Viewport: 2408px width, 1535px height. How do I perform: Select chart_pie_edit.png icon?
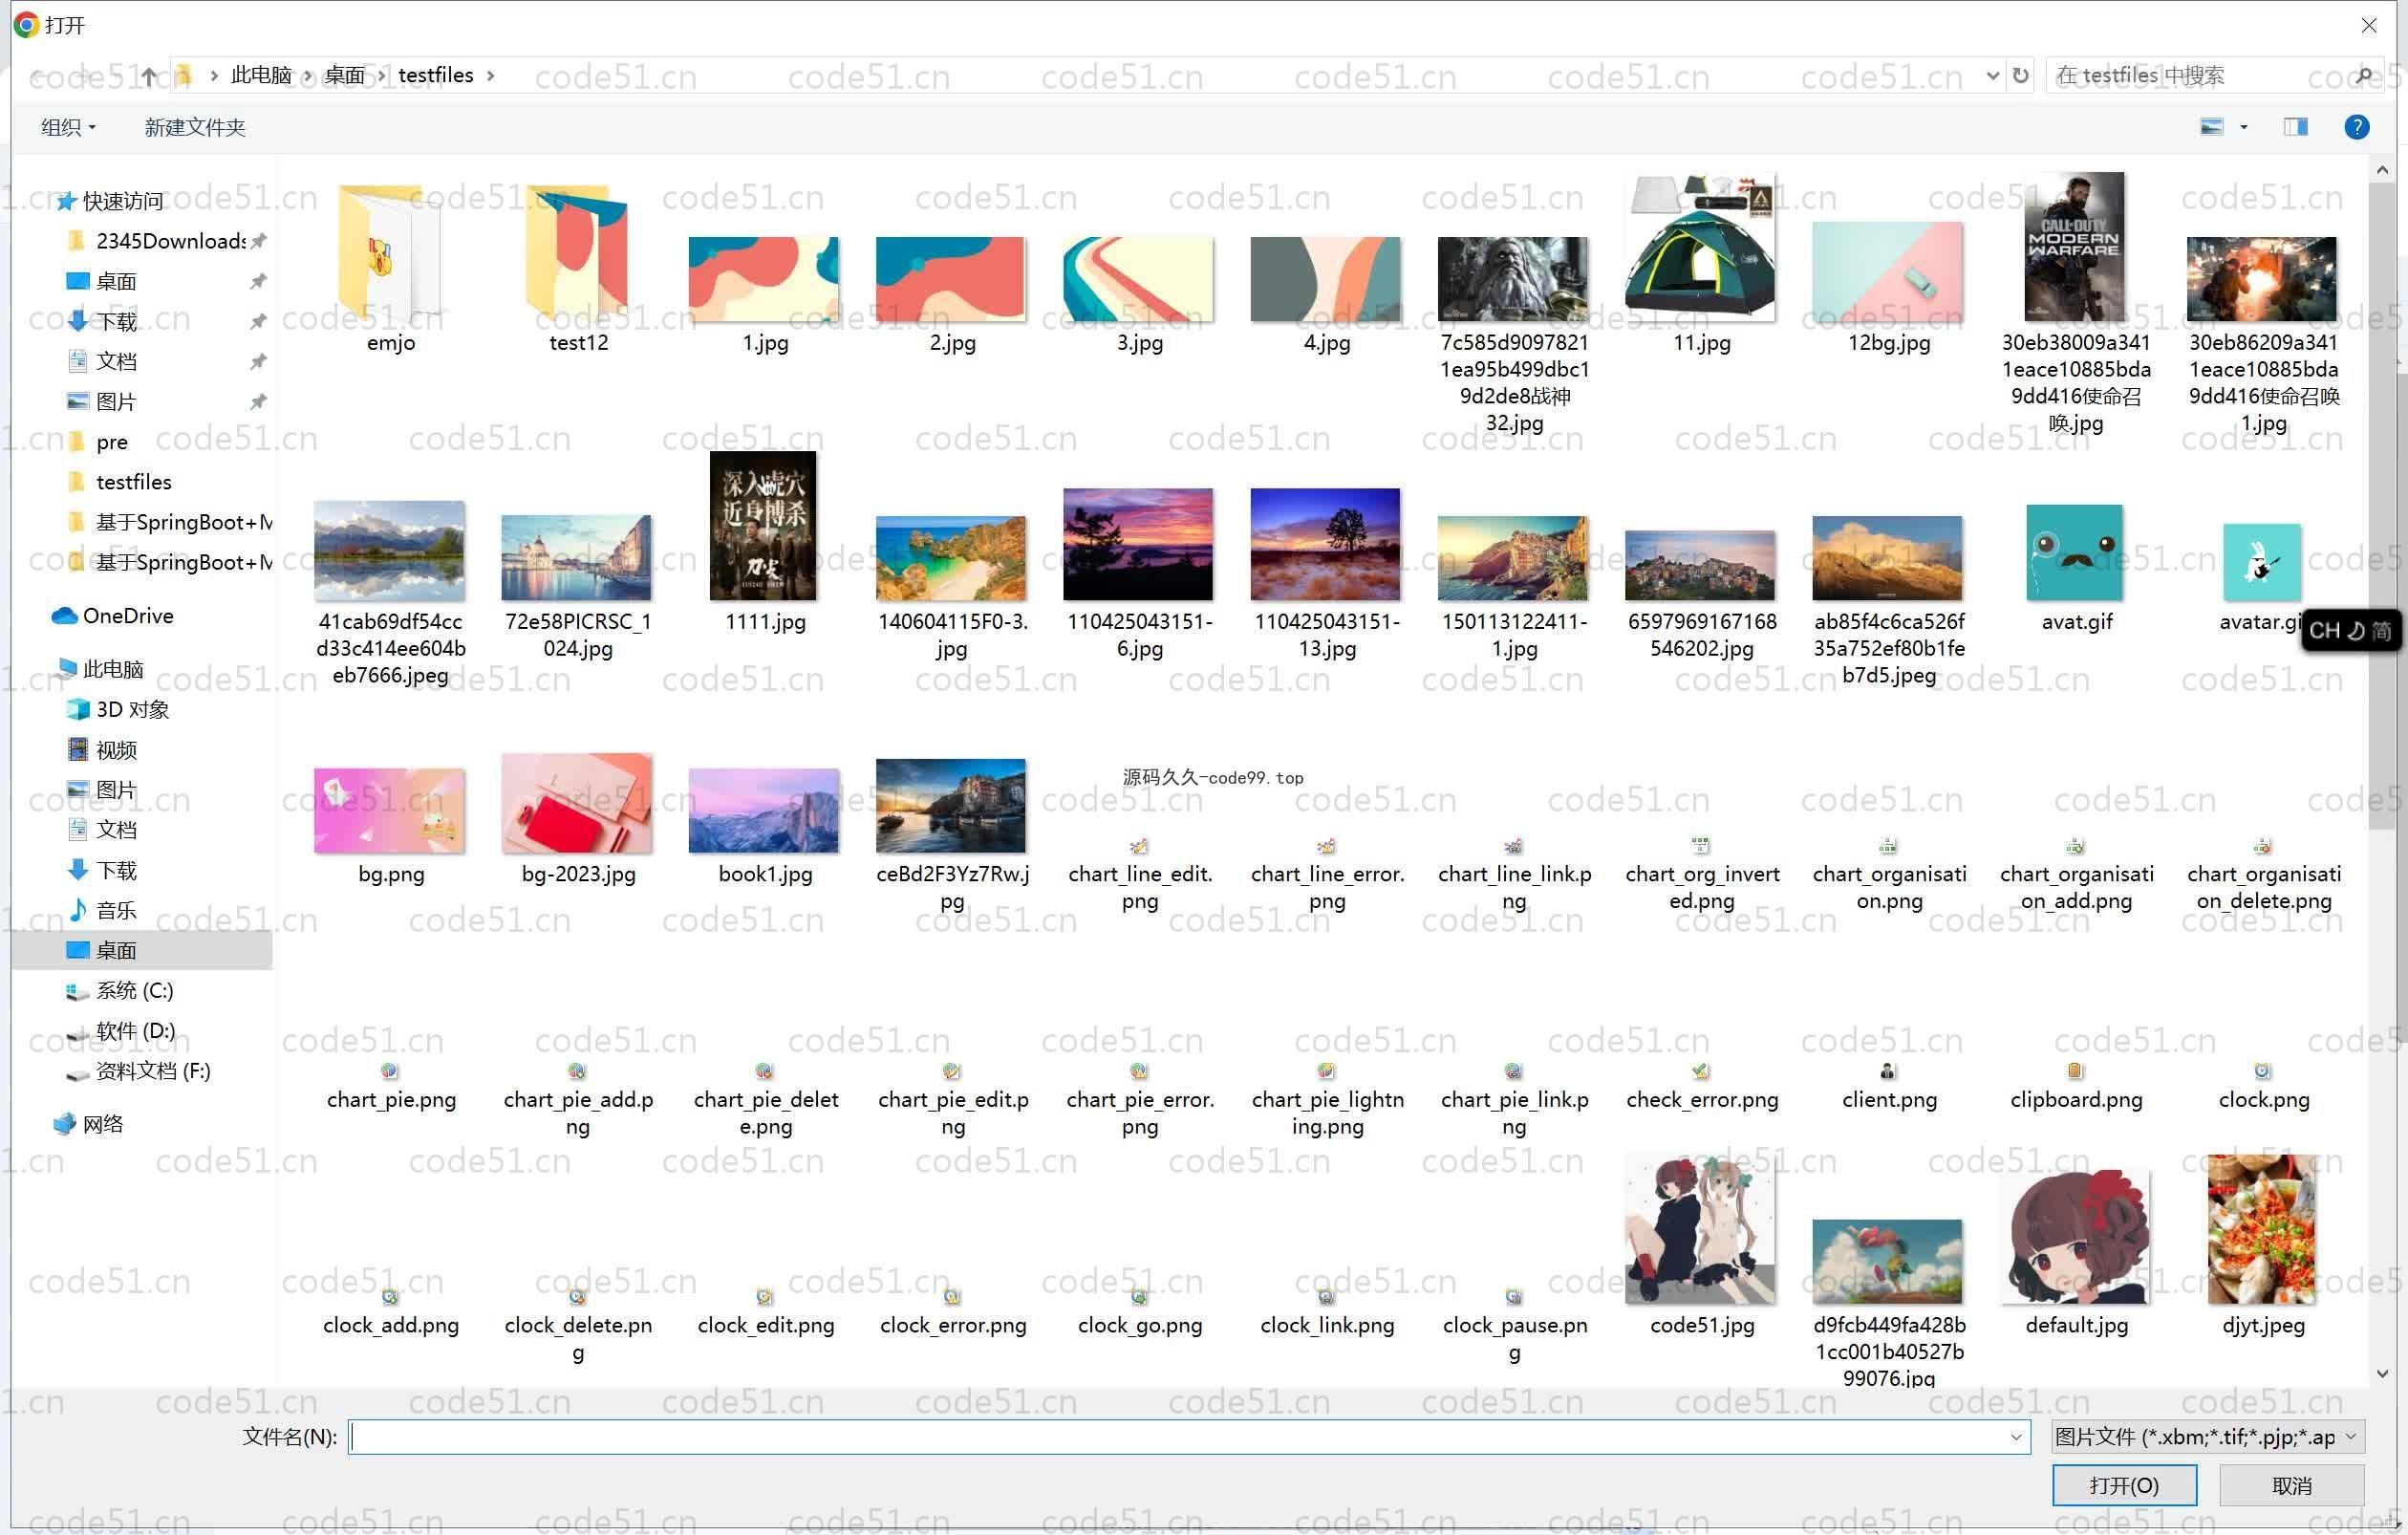[952, 1071]
